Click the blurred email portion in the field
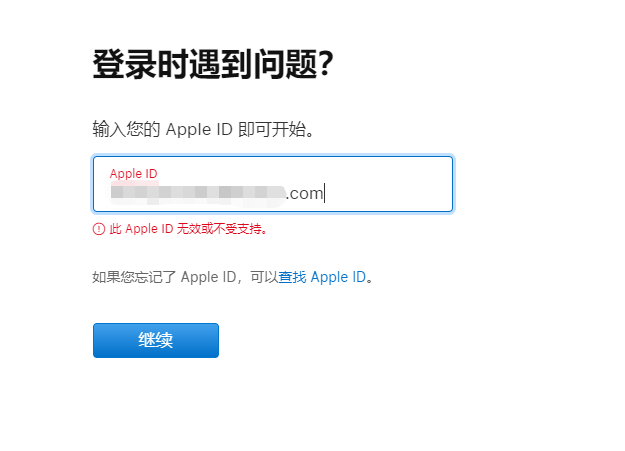Viewport: 625px width, 451px height. coord(198,193)
